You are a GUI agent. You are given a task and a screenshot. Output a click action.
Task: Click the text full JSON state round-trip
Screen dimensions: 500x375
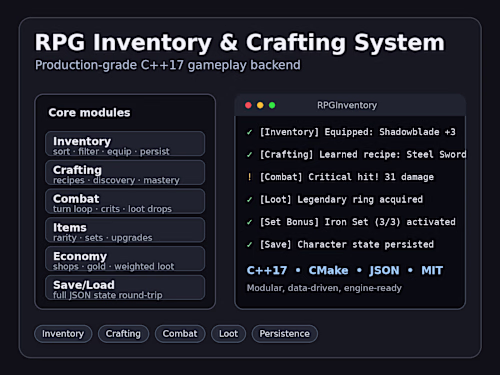(108, 295)
